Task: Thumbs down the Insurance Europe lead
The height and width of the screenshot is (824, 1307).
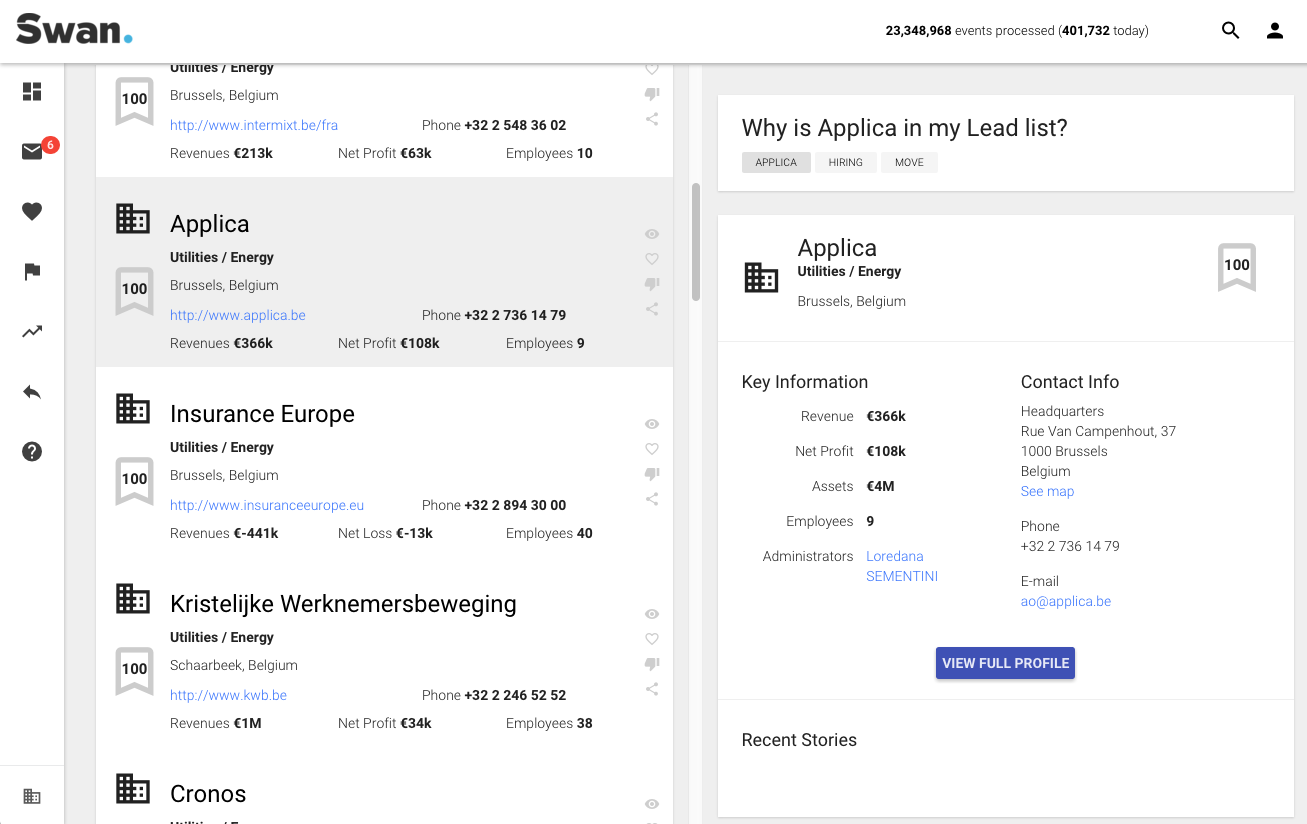Action: (x=652, y=474)
